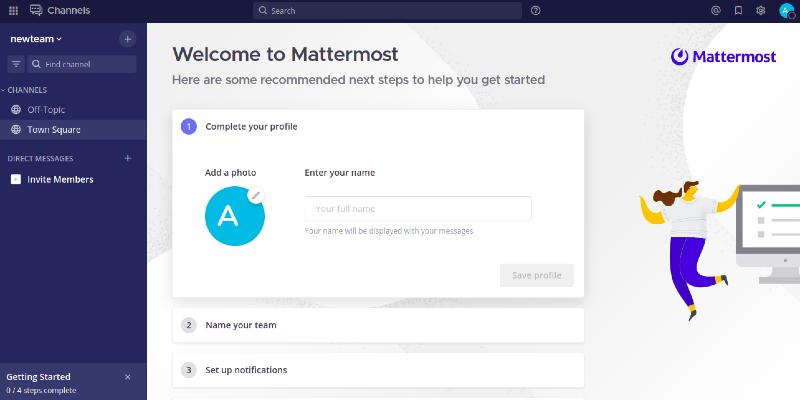Open the product switcher grid icon
Image resolution: width=800 pixels, height=400 pixels.
[13, 10]
